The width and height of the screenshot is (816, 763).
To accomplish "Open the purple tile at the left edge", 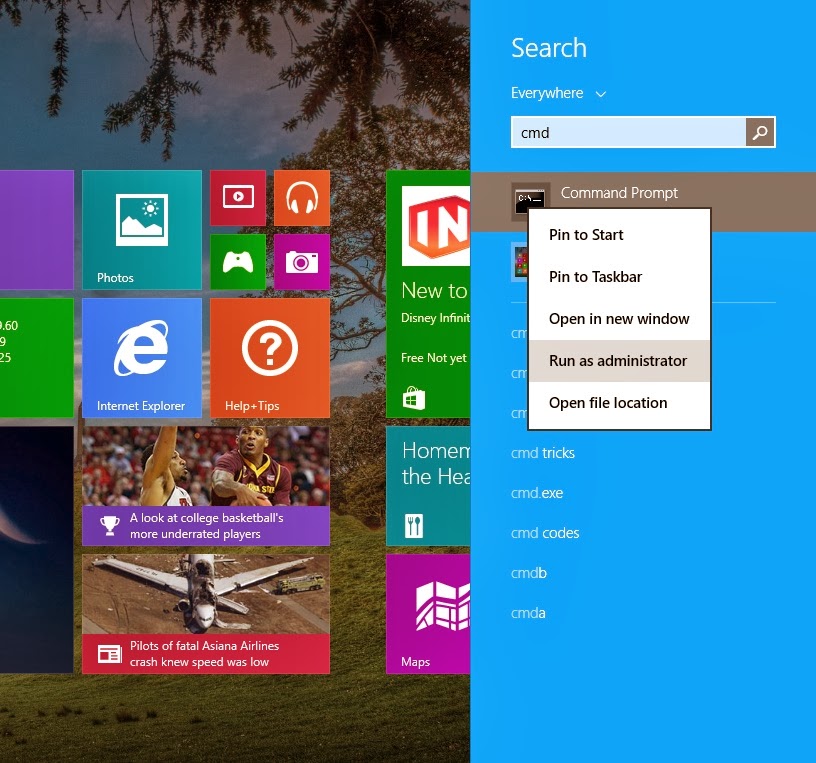I will tap(36, 230).
